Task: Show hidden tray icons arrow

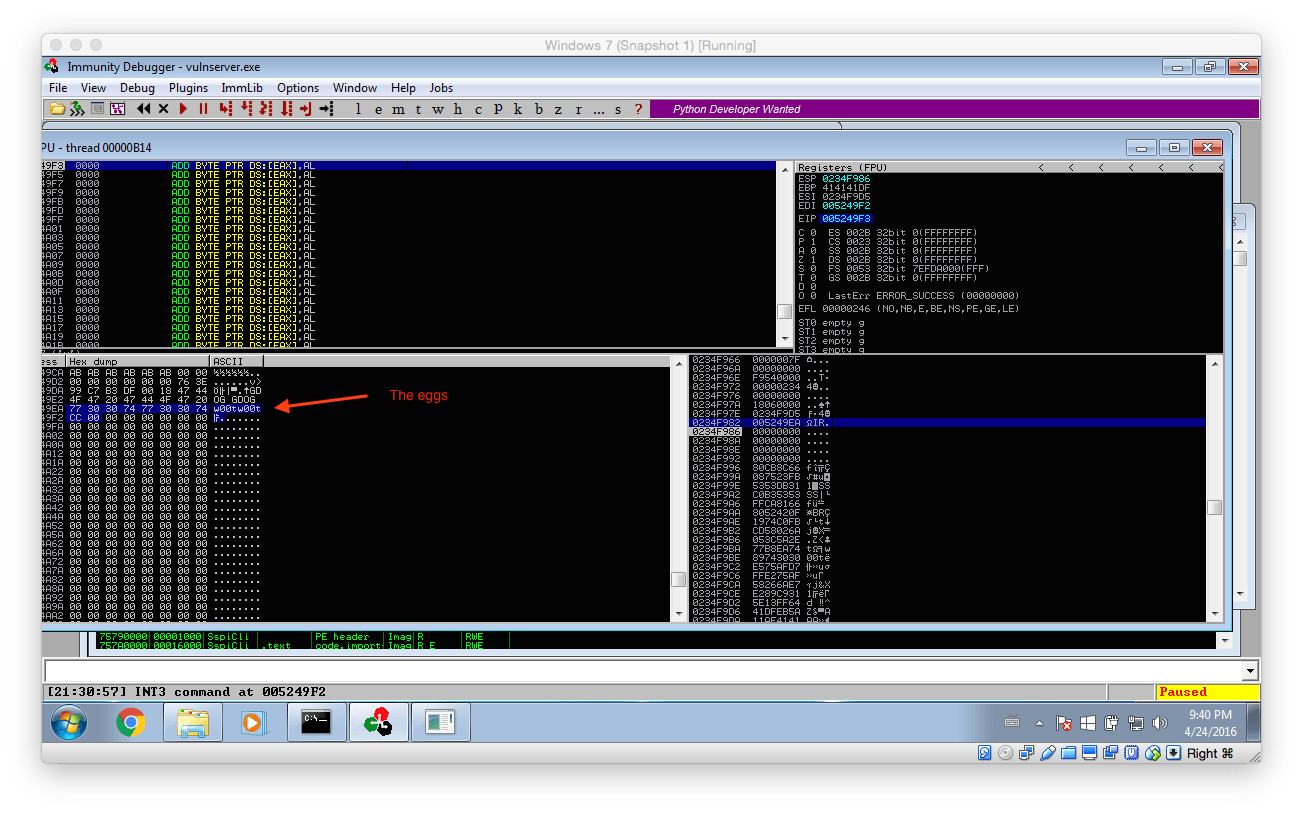Action: [x=1039, y=723]
